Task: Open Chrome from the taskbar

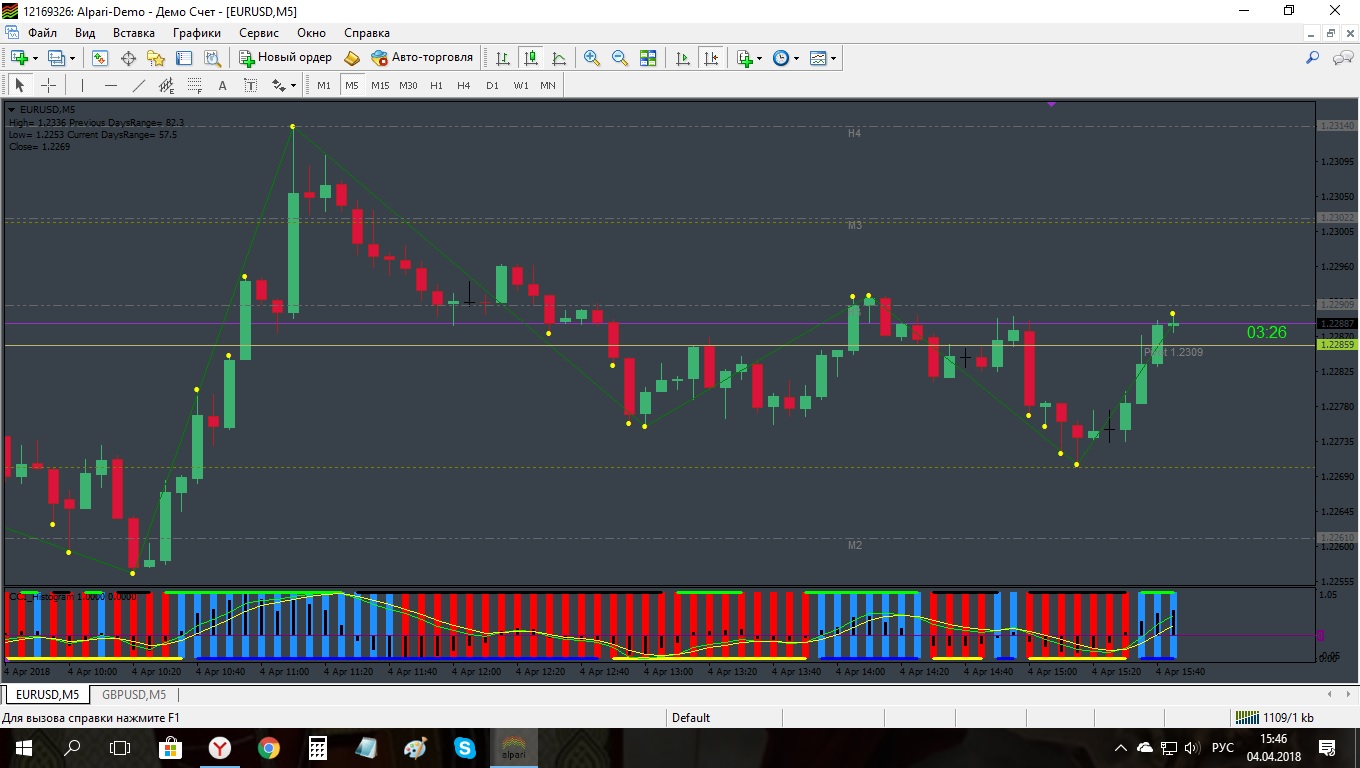Action: [x=268, y=747]
